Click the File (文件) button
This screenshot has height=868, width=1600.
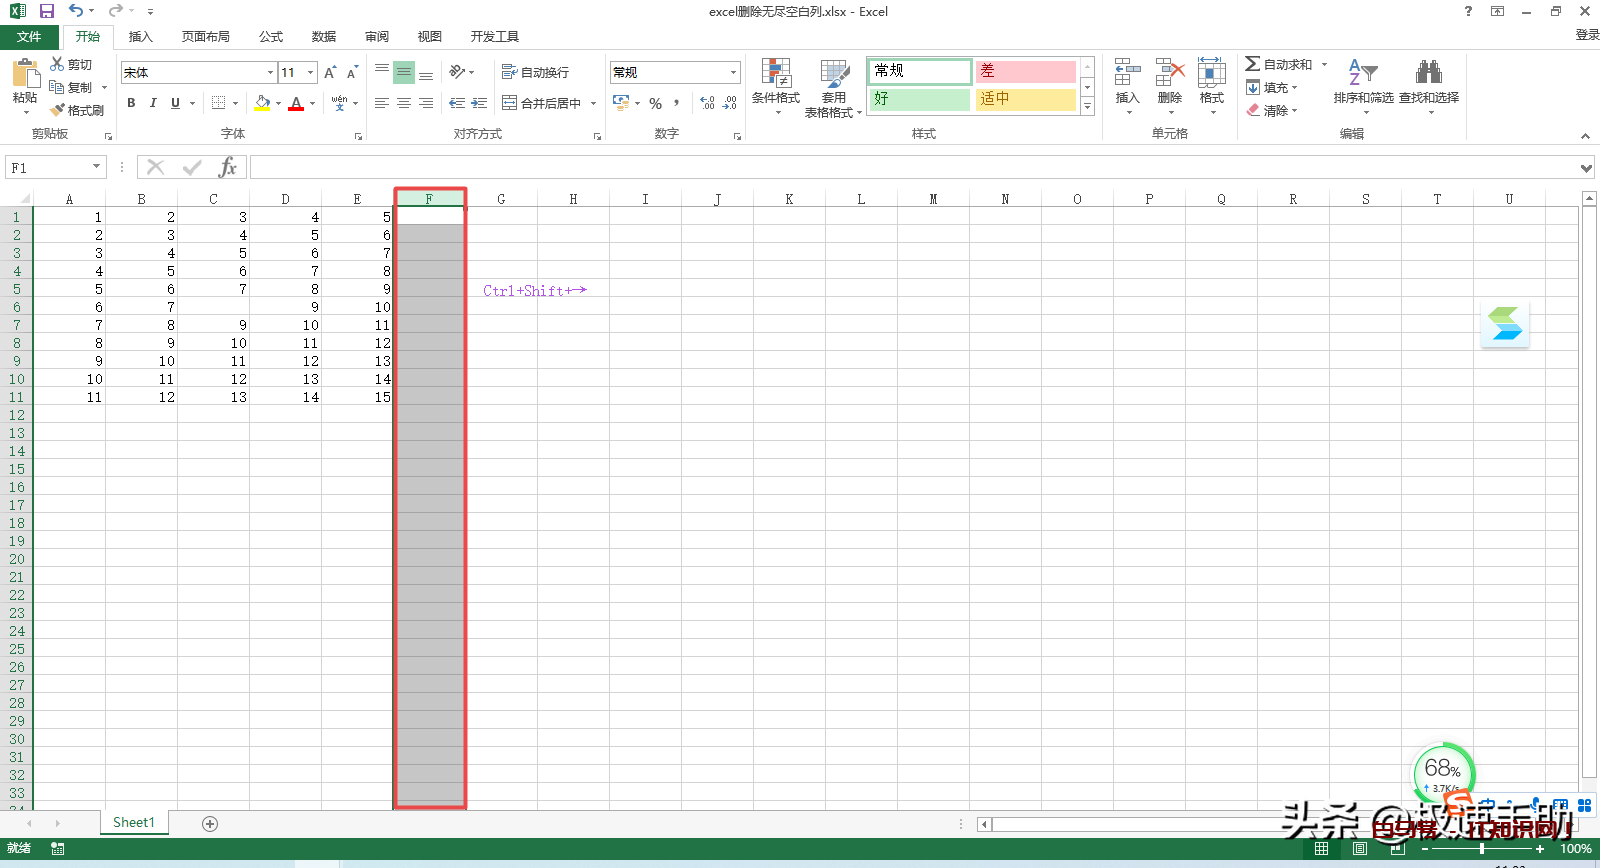pos(29,37)
